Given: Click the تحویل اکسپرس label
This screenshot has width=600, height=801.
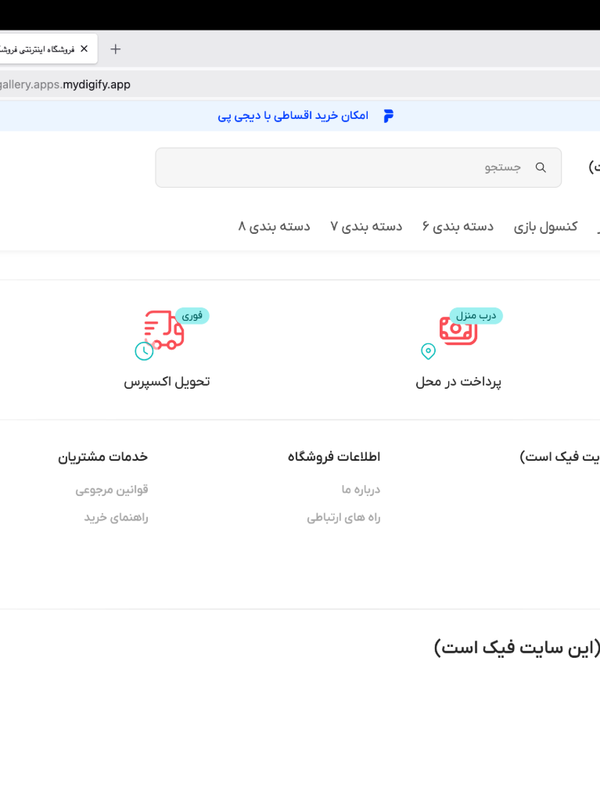Looking at the screenshot, I should pyautogui.click(x=167, y=382).
